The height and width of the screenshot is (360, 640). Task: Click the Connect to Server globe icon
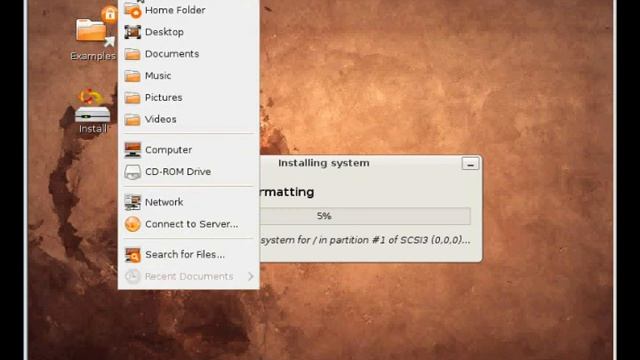[x=133, y=224]
